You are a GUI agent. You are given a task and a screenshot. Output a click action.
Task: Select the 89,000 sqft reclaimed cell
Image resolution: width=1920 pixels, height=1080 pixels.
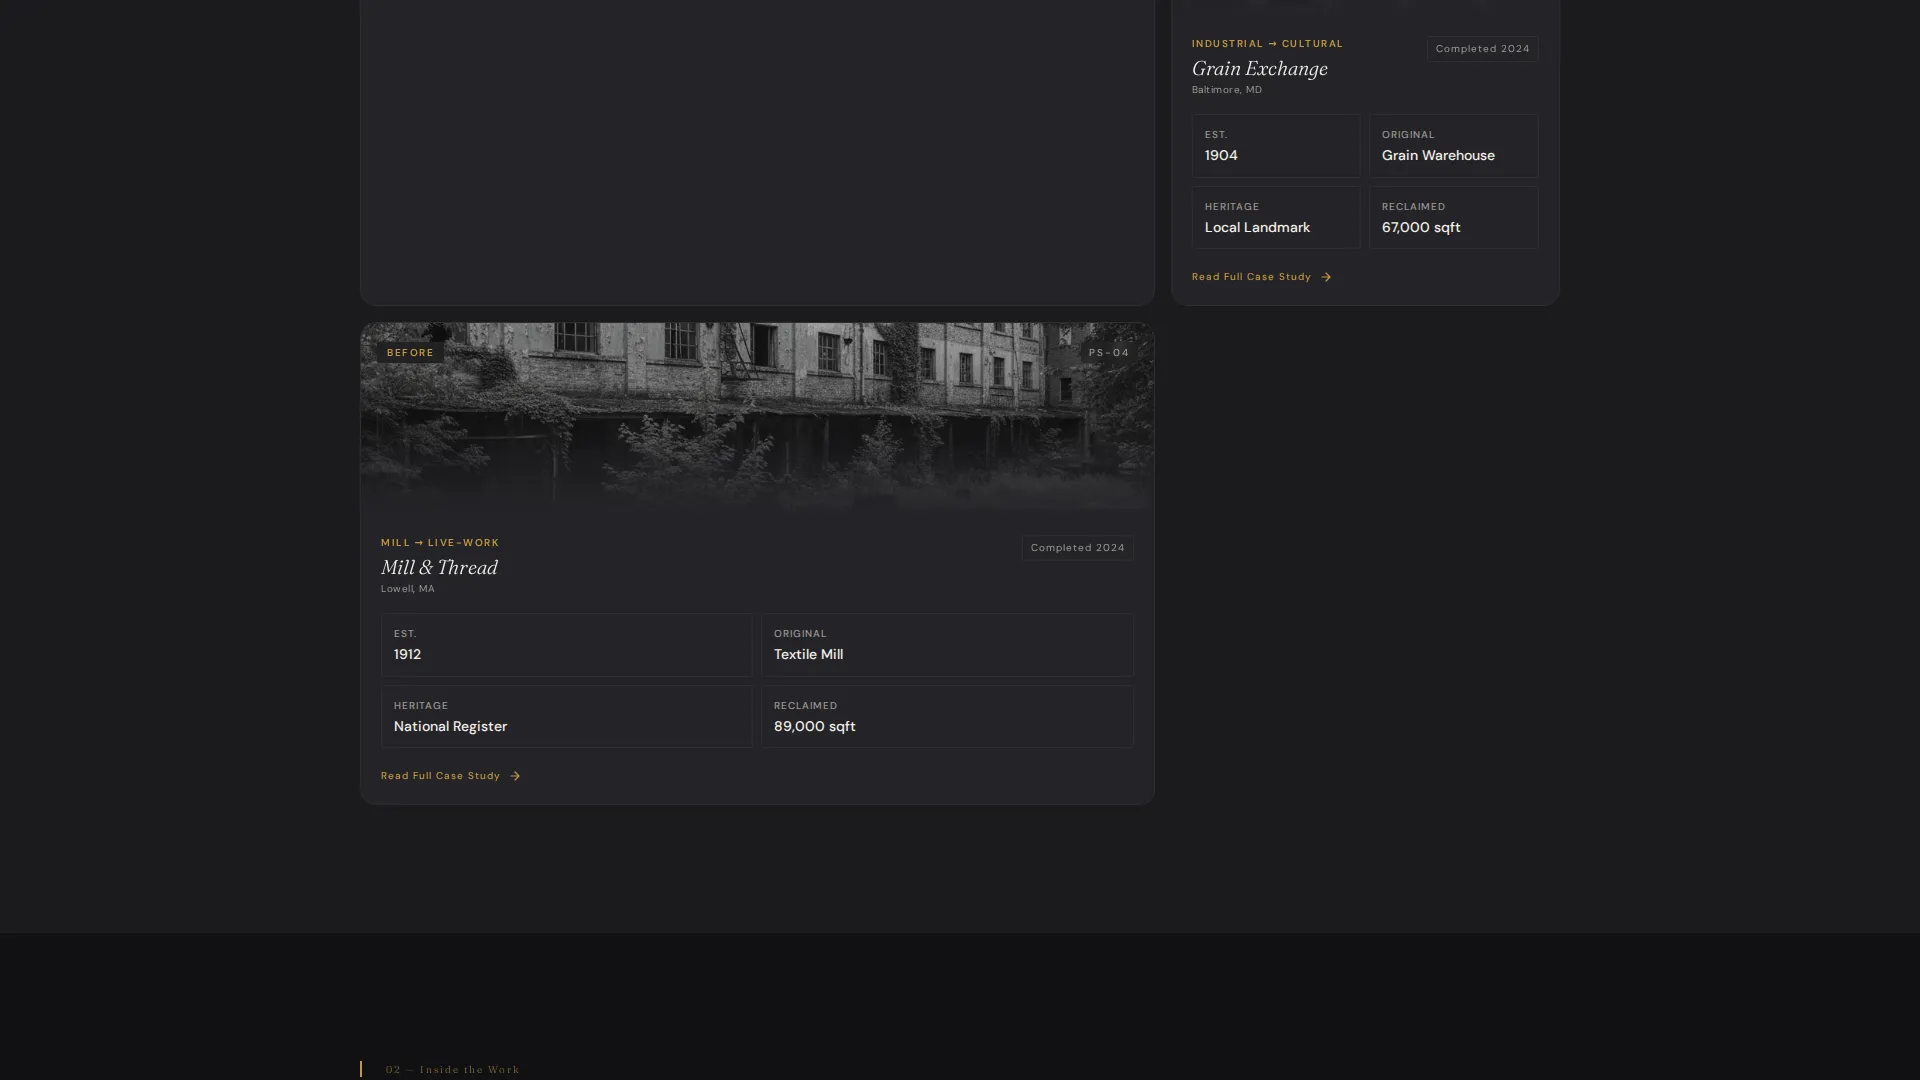coord(947,717)
